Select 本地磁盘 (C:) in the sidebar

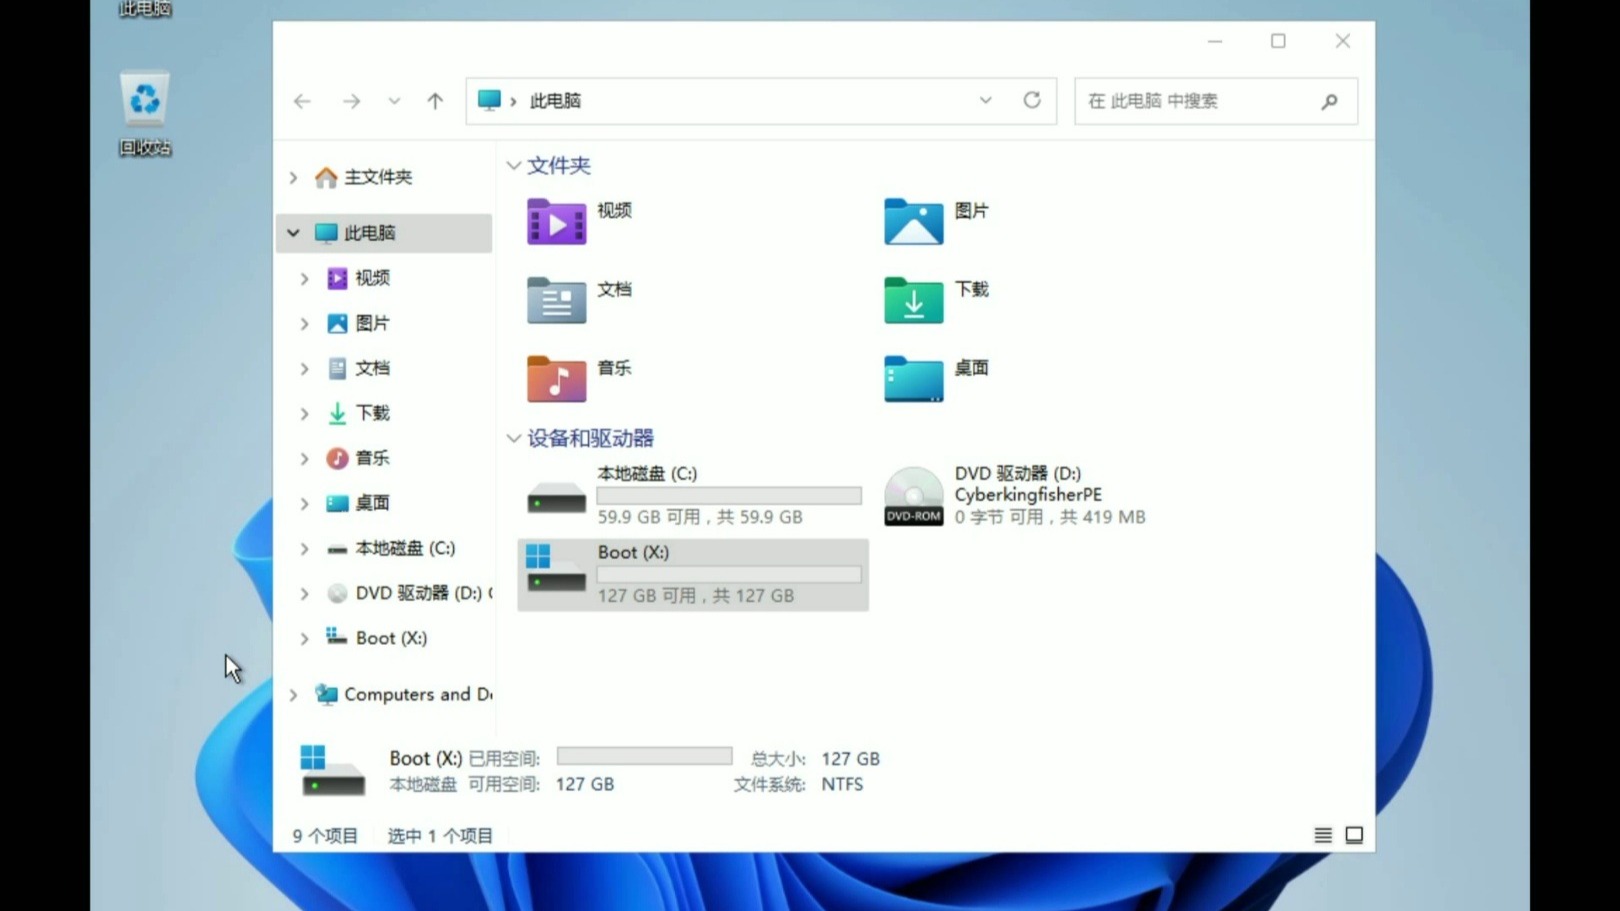click(391, 548)
